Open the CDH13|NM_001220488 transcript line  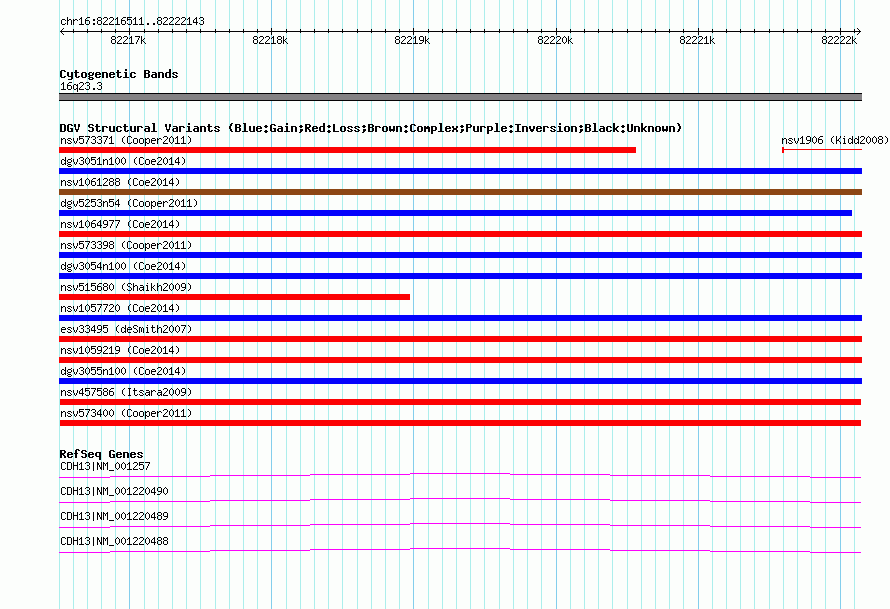click(460, 550)
